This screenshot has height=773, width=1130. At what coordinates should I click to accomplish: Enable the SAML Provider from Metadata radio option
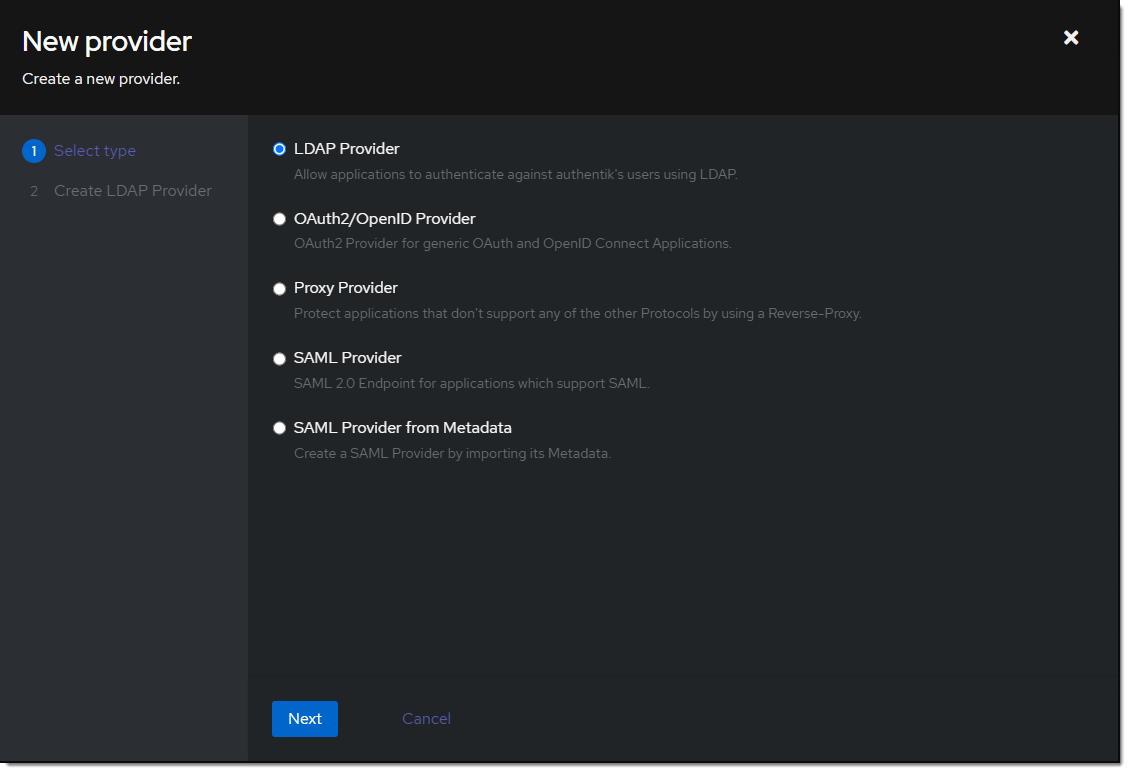tap(280, 428)
